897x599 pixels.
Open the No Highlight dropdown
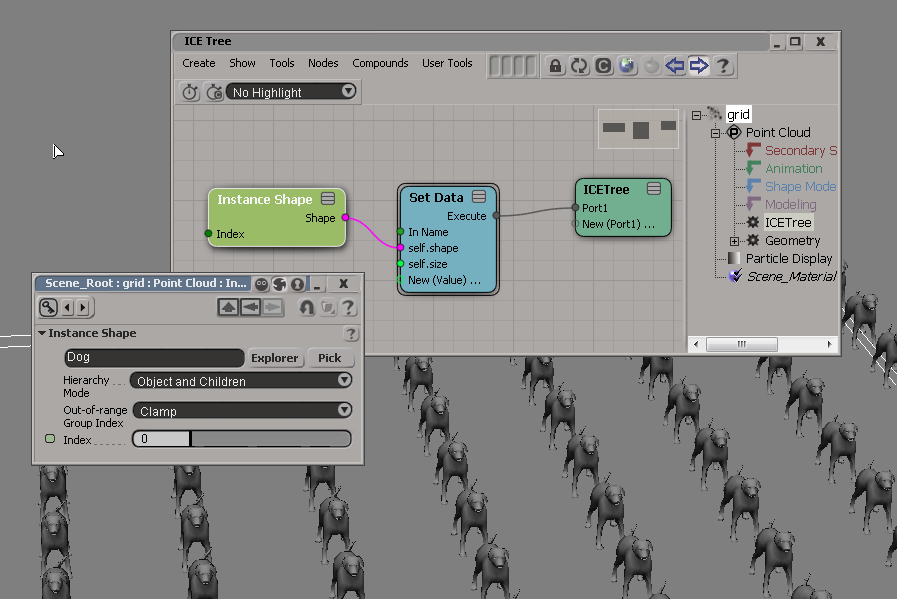(x=292, y=92)
